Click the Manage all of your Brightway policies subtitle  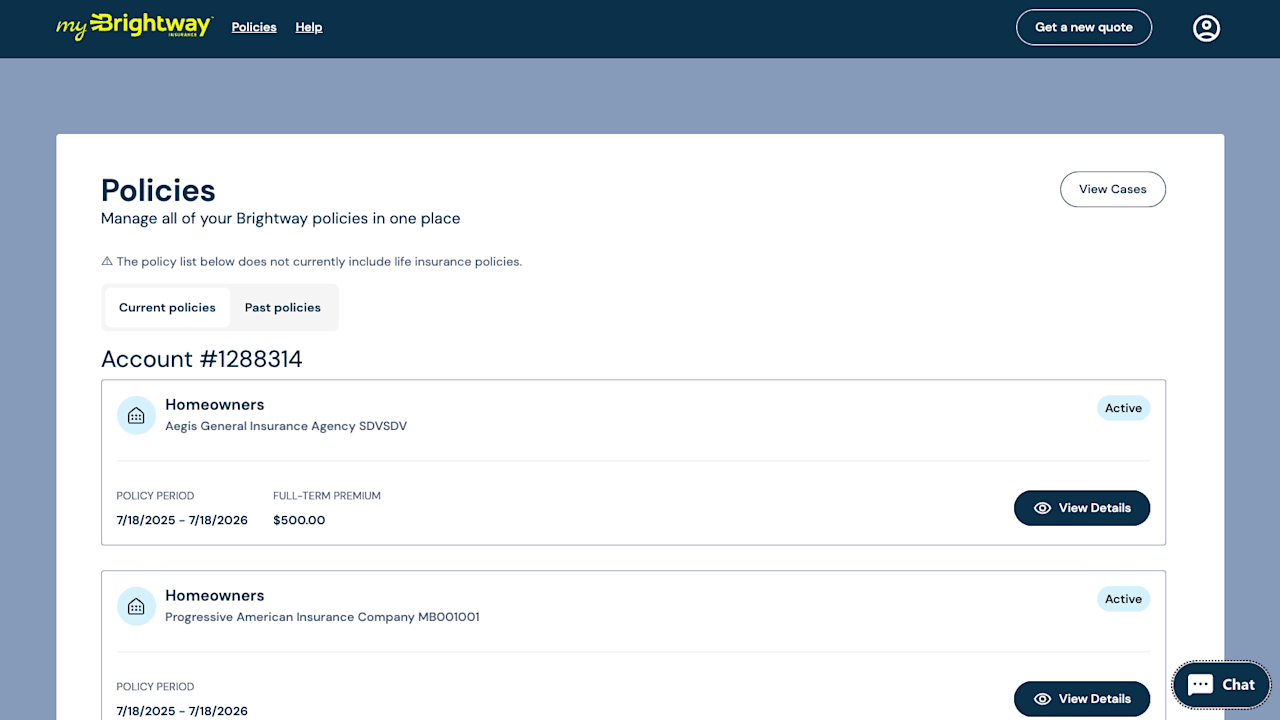281,218
